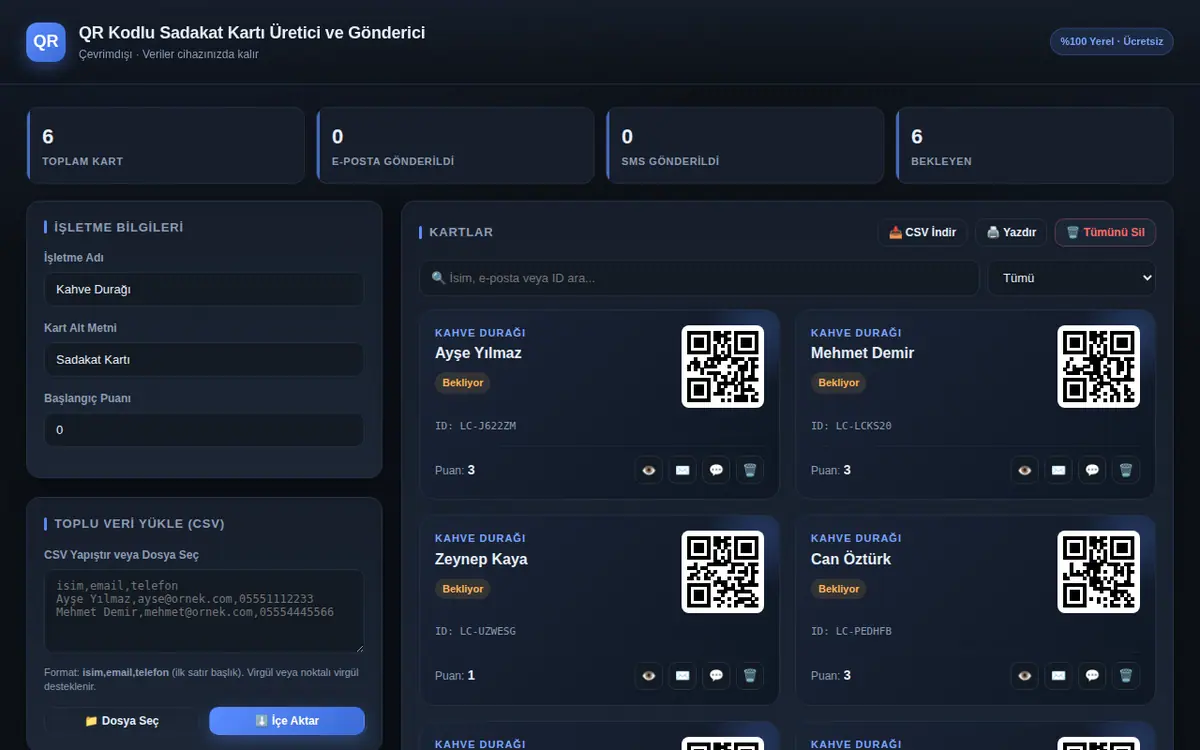
Task: Set the Başlangıç Puanı value field
Action: 204,430
